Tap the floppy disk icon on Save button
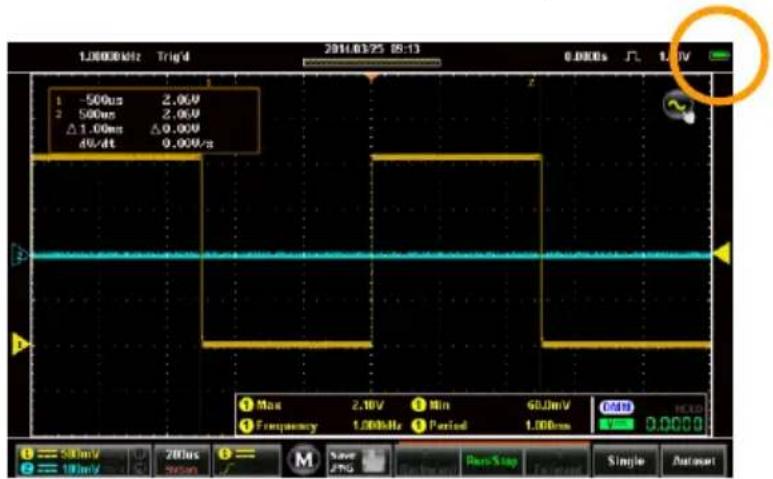Screen dimensions: 773x479 [x=375, y=460]
